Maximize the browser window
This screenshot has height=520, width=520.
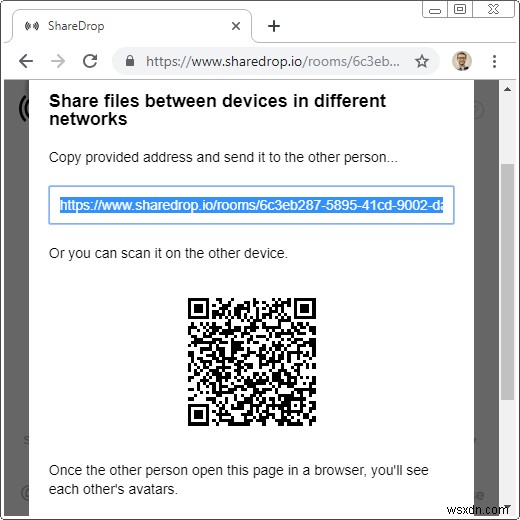tap(460, 9)
